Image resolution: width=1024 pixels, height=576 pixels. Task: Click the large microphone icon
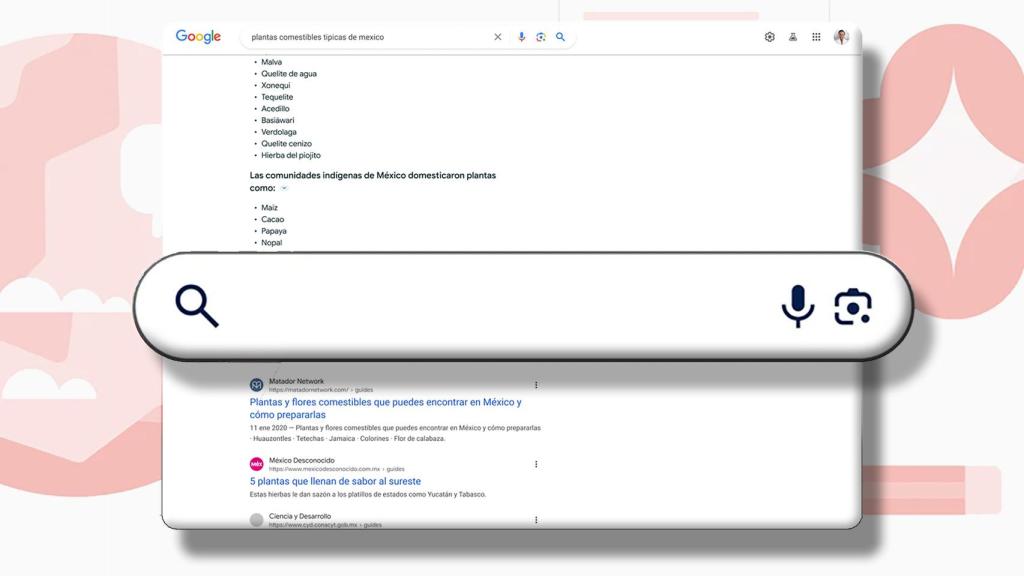click(x=798, y=306)
